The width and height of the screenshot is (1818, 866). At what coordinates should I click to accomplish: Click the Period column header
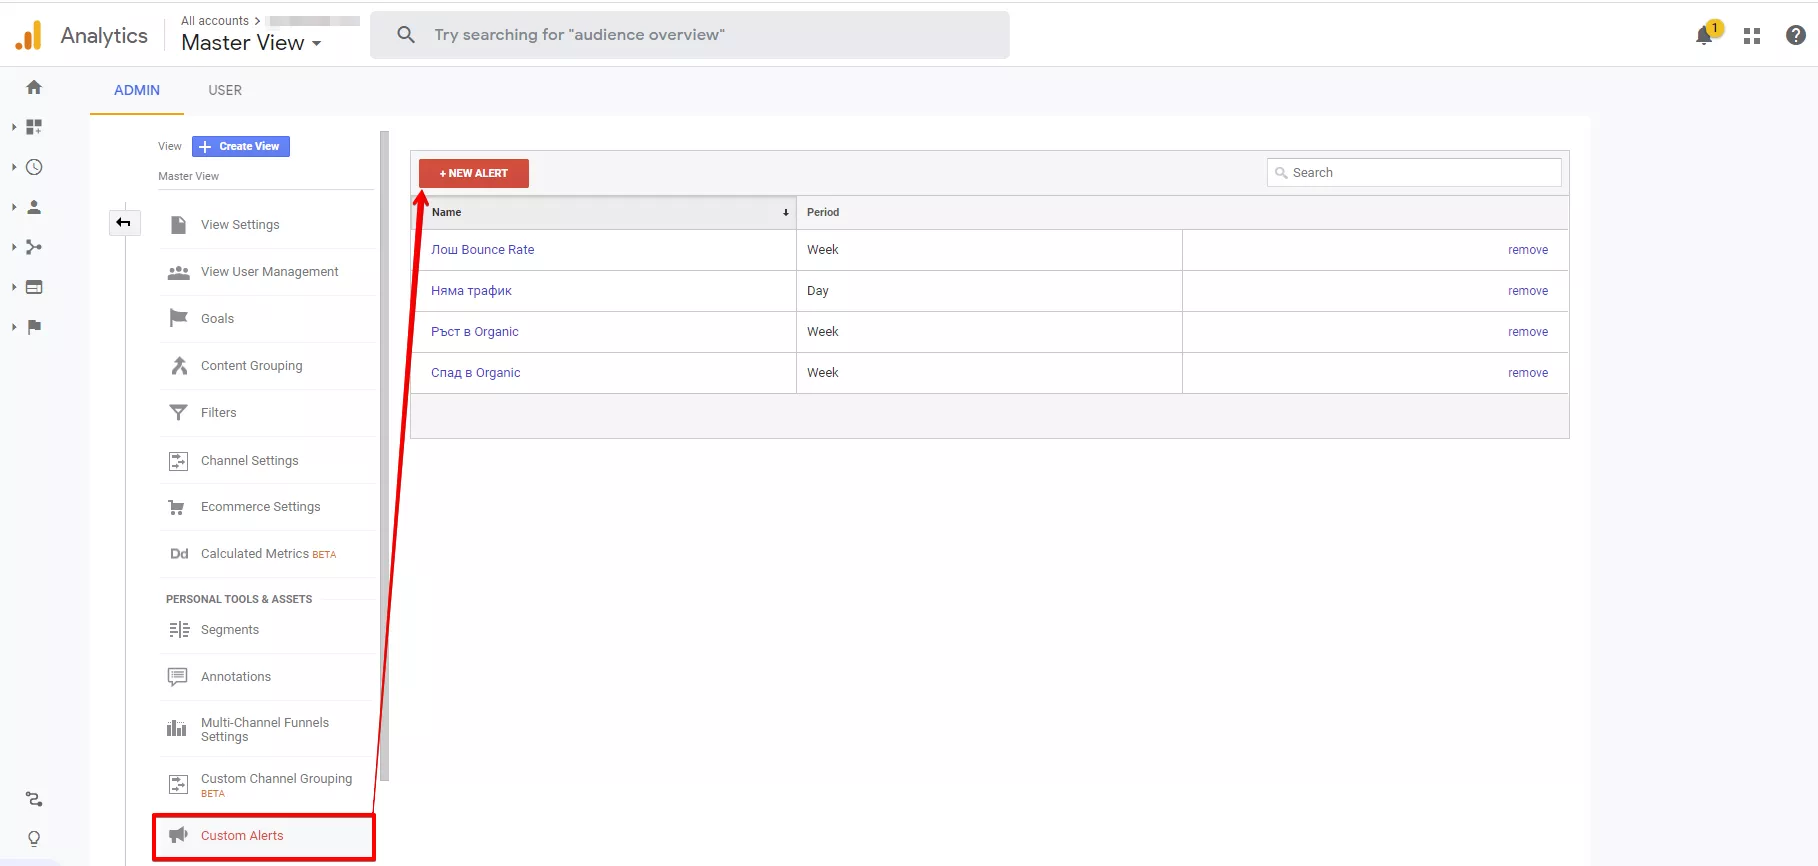(x=823, y=212)
